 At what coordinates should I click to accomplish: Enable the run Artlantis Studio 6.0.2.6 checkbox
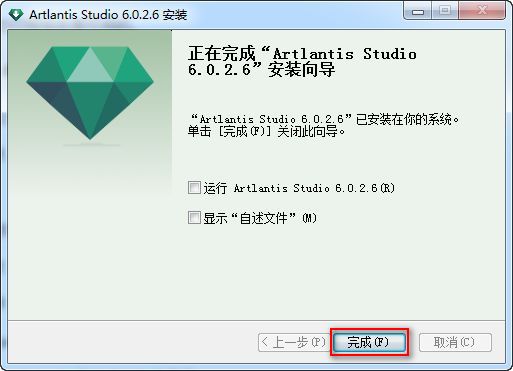click(x=194, y=188)
